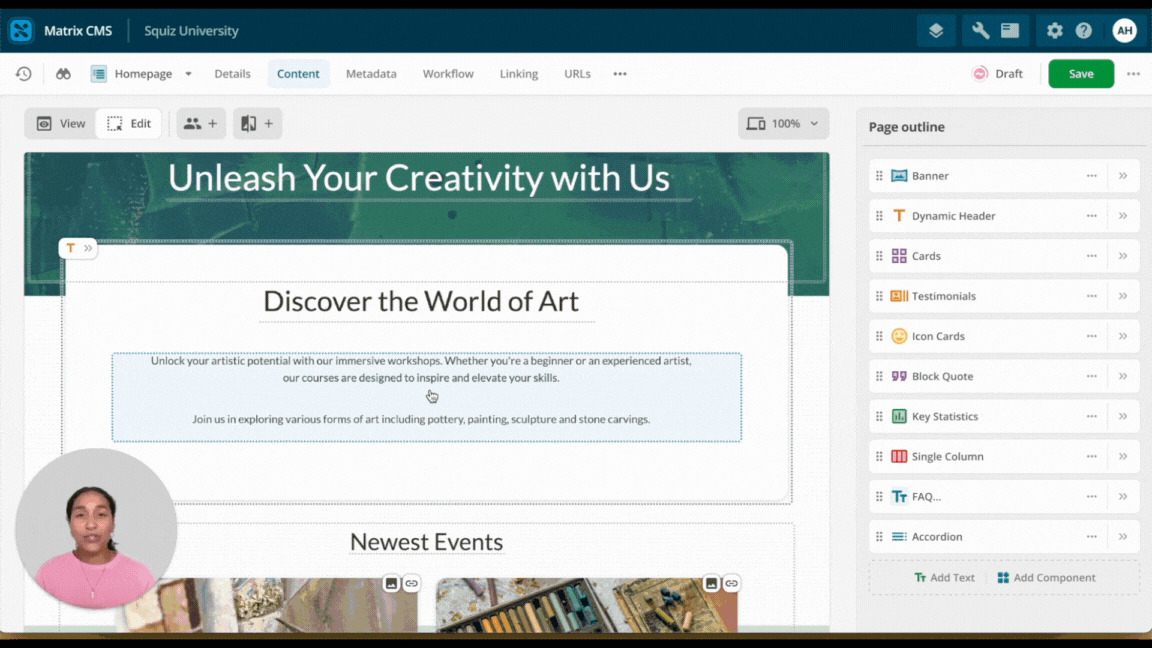Open the 100% zoom dropdown
The width and height of the screenshot is (1152, 648).
click(x=784, y=123)
